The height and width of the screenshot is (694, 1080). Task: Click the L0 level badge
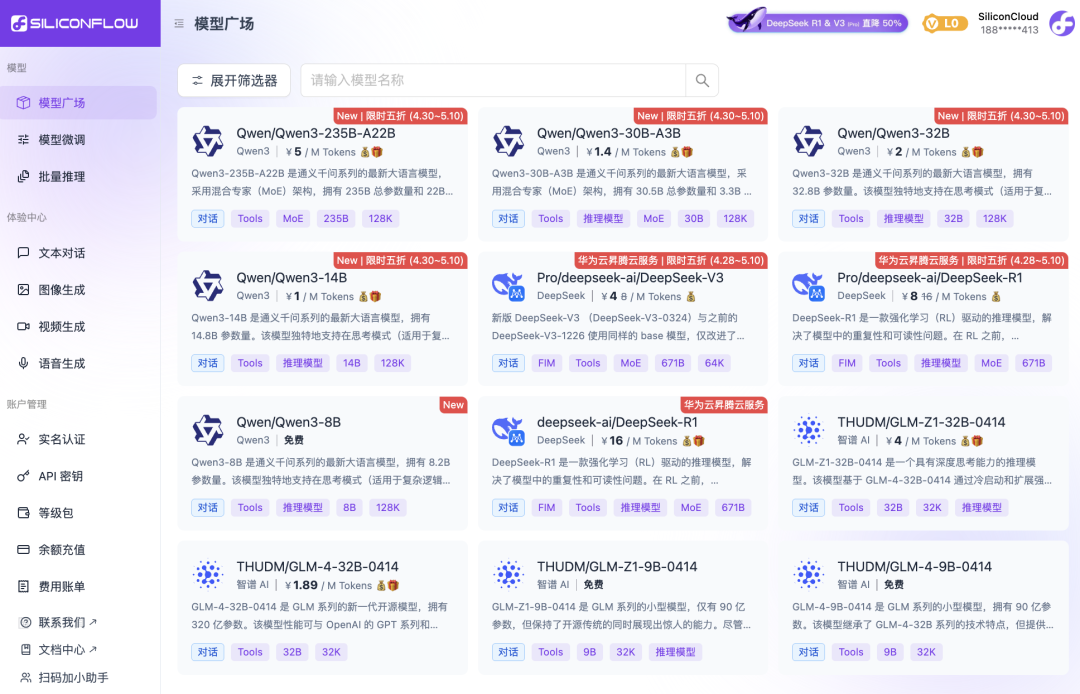(x=944, y=23)
